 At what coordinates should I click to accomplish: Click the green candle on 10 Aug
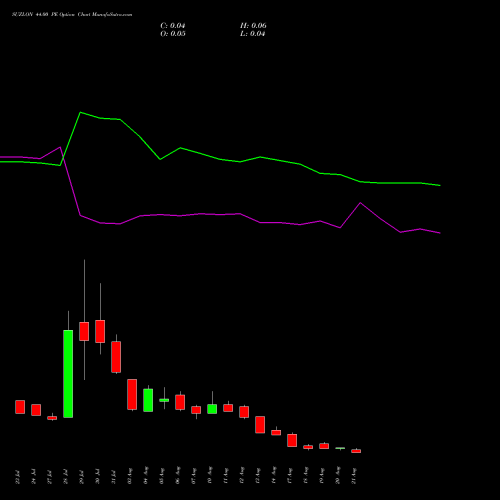212,409
